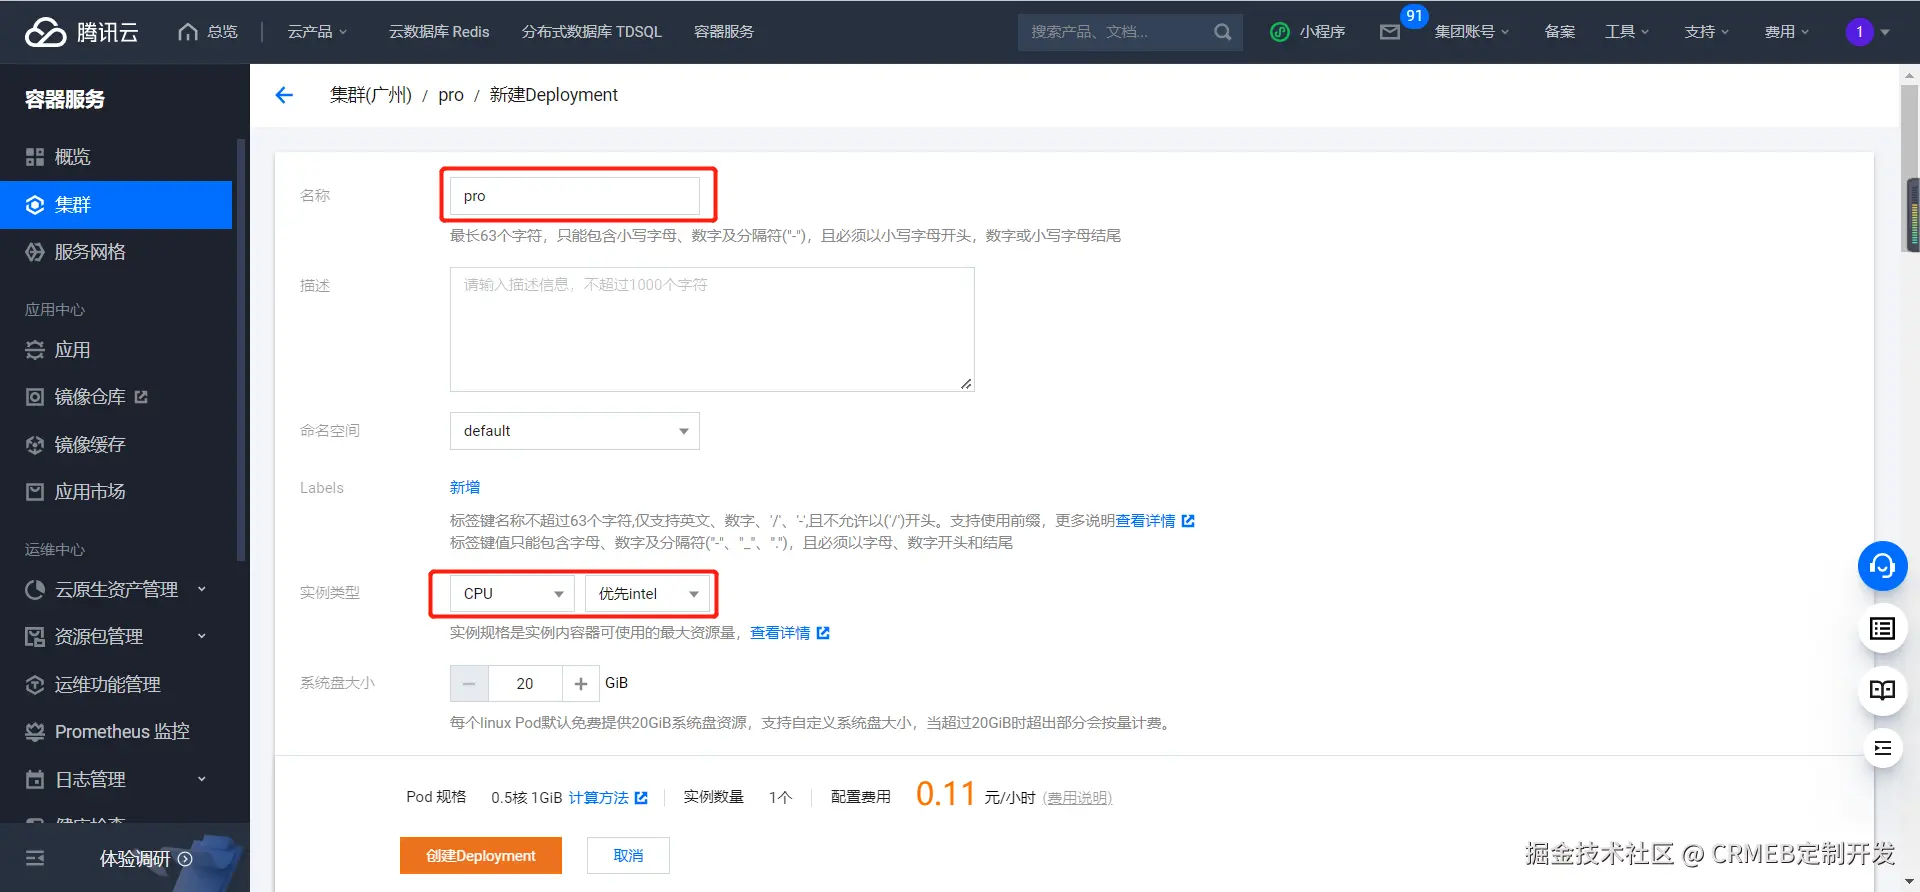The image size is (1920, 892).
Task: Open the 计算方法 link
Action: tap(608, 798)
